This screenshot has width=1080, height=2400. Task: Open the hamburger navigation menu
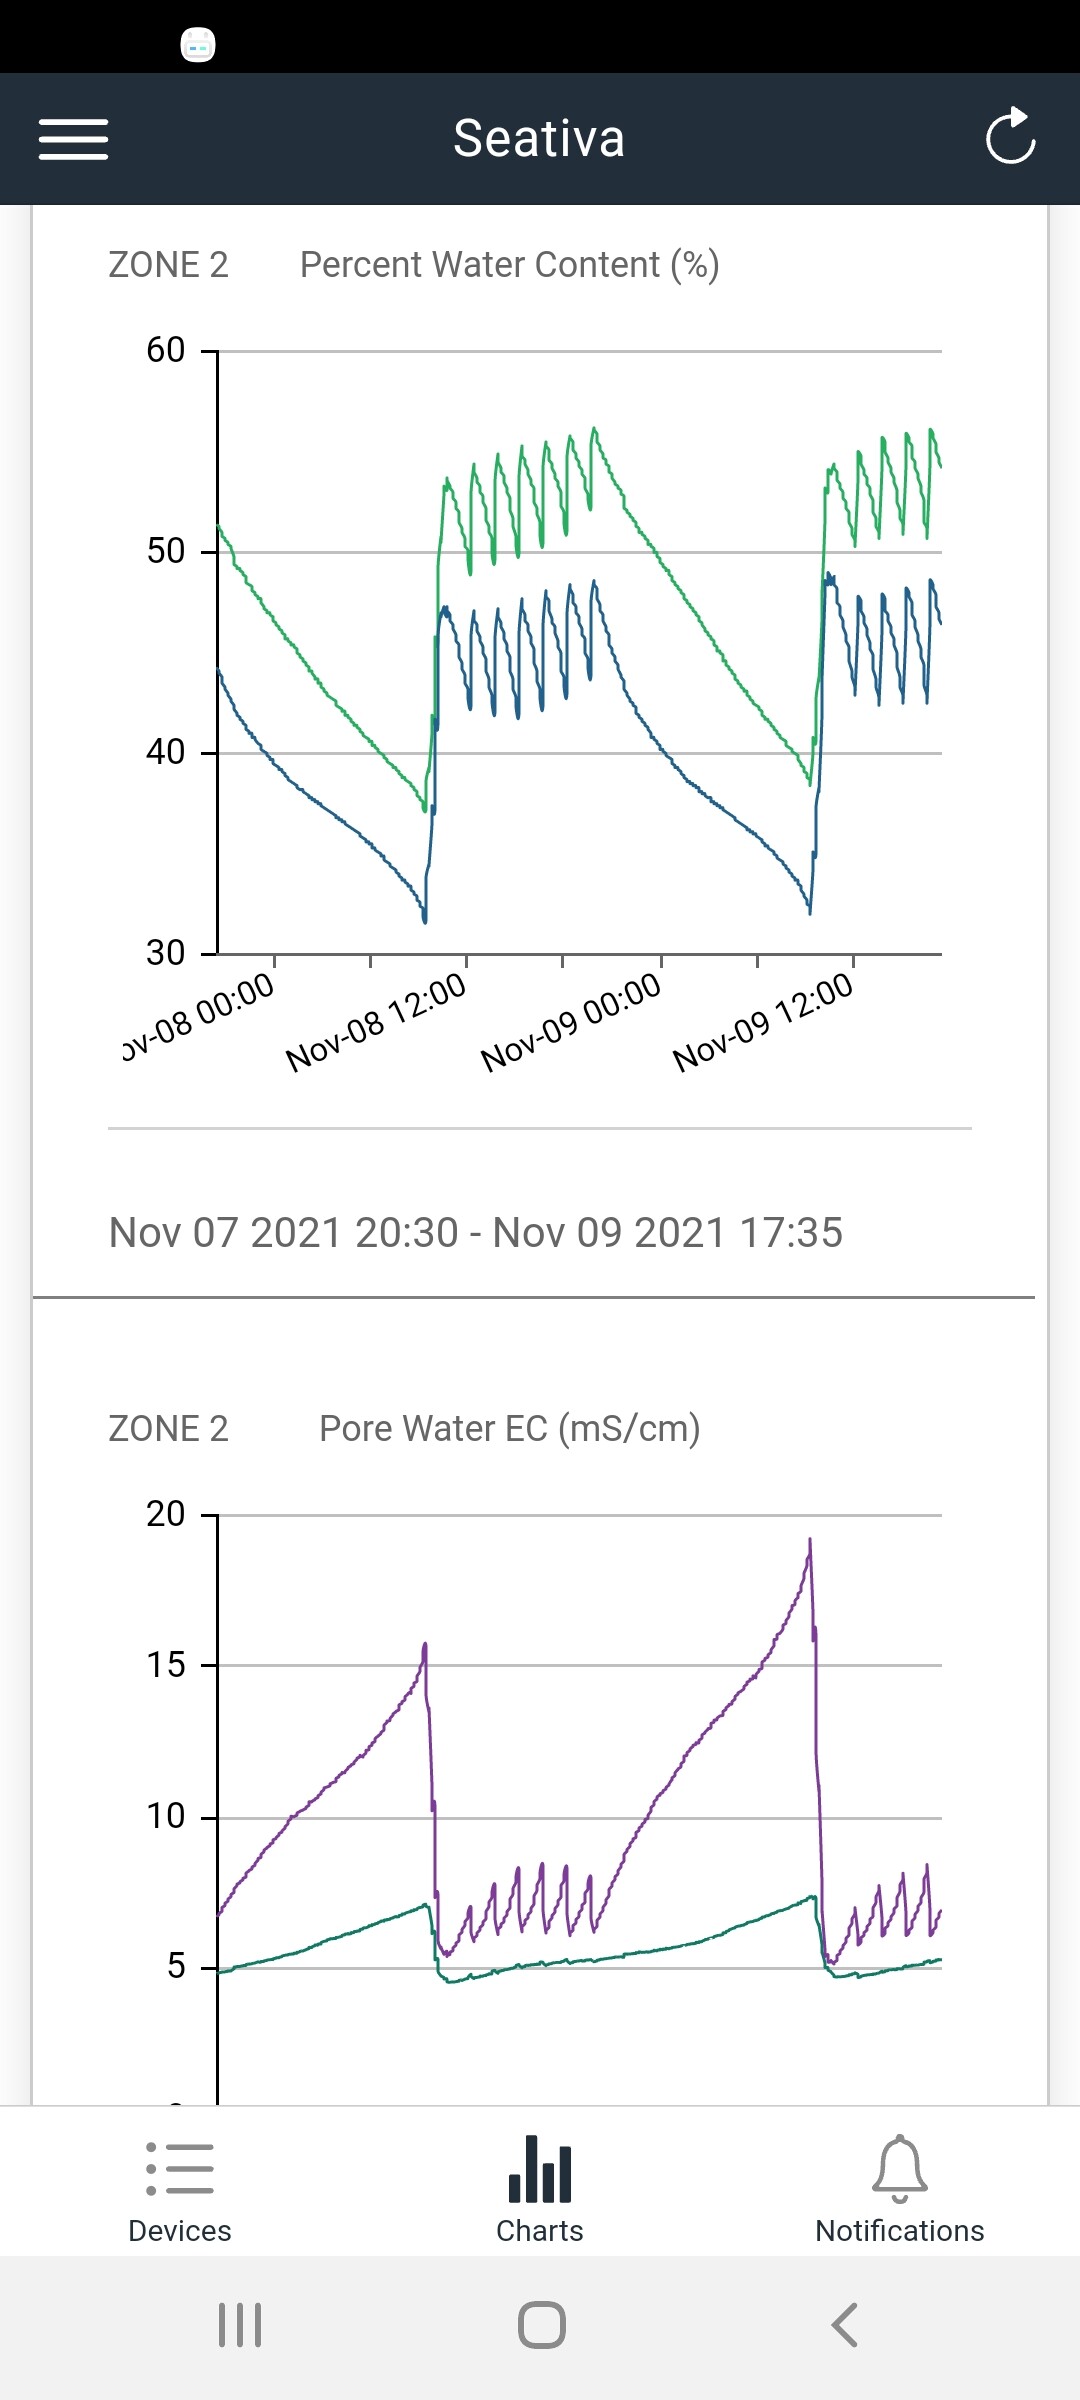click(73, 139)
